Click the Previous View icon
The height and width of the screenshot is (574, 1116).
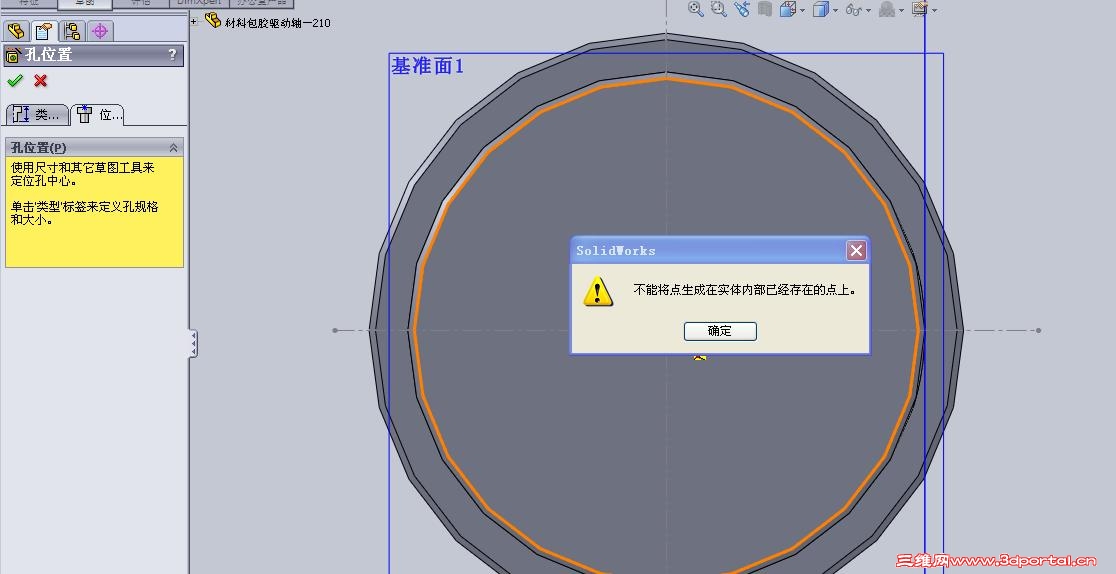742,9
